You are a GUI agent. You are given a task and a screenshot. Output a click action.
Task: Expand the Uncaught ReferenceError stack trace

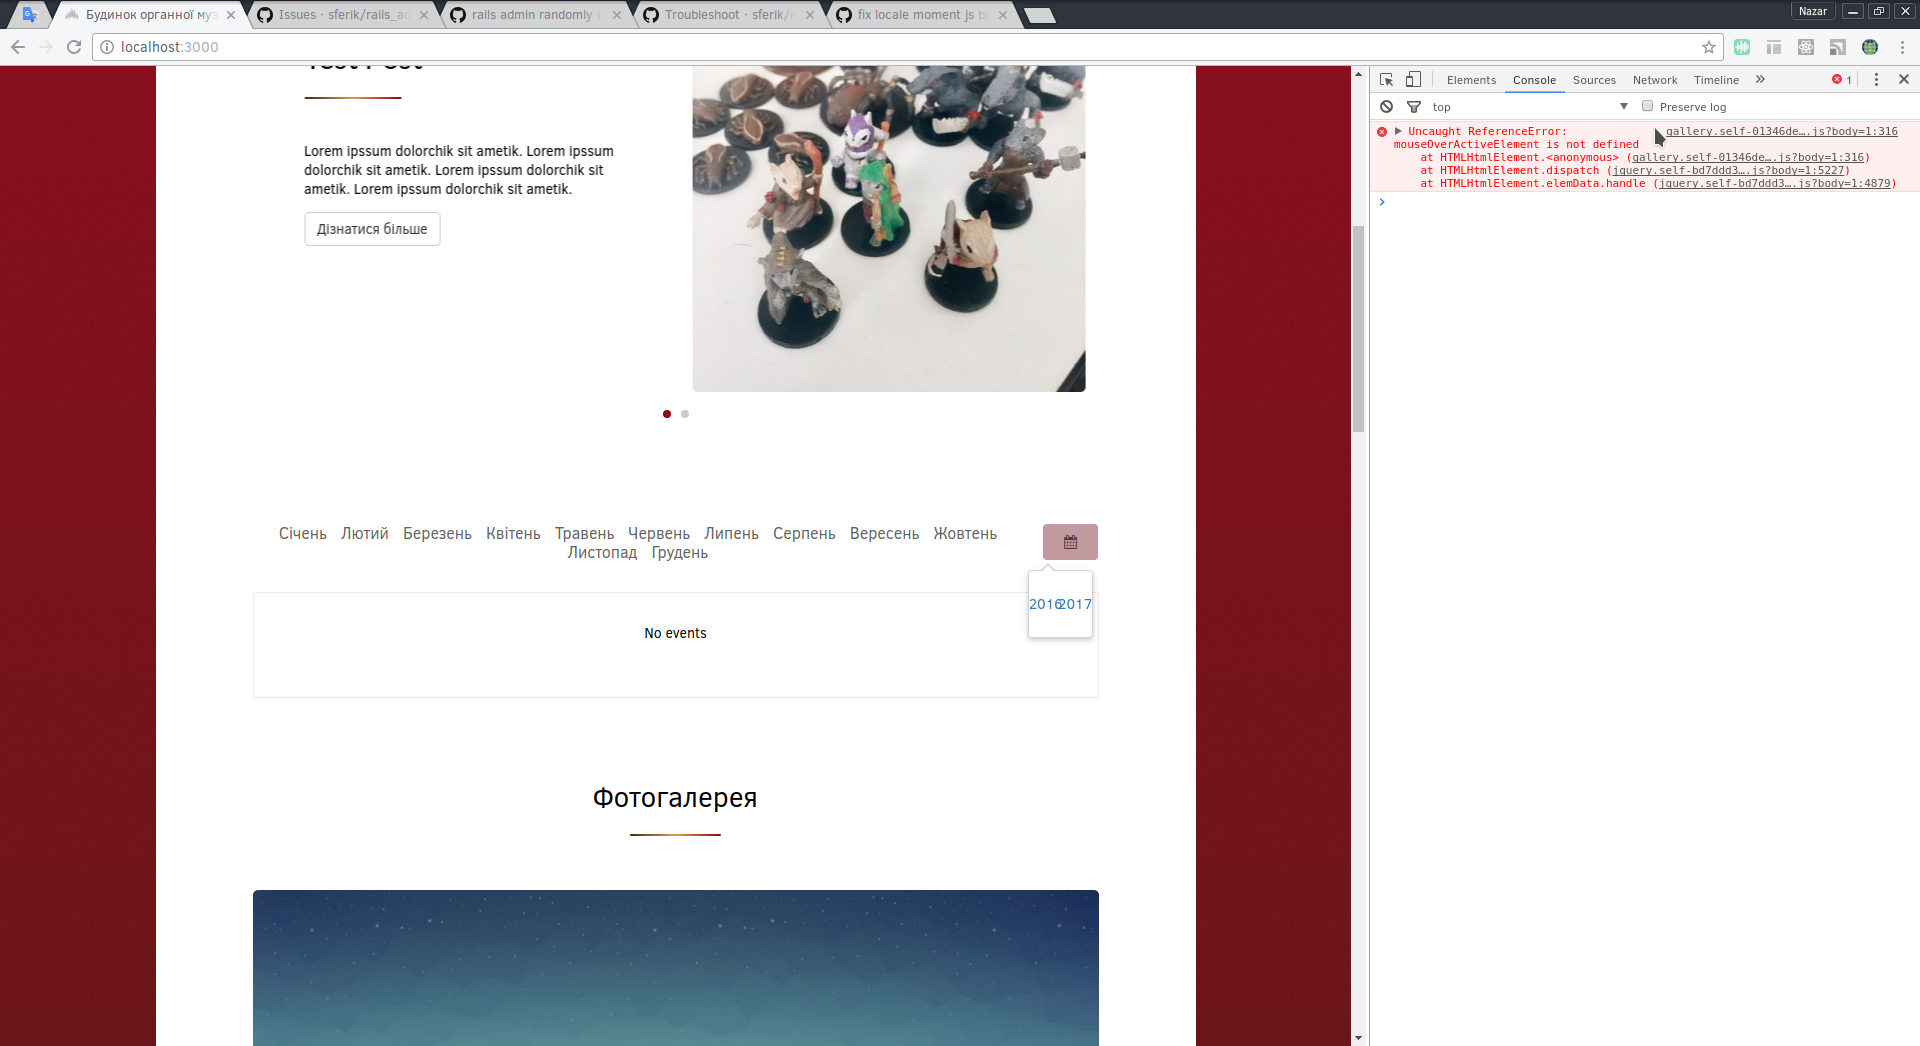click(x=1398, y=131)
